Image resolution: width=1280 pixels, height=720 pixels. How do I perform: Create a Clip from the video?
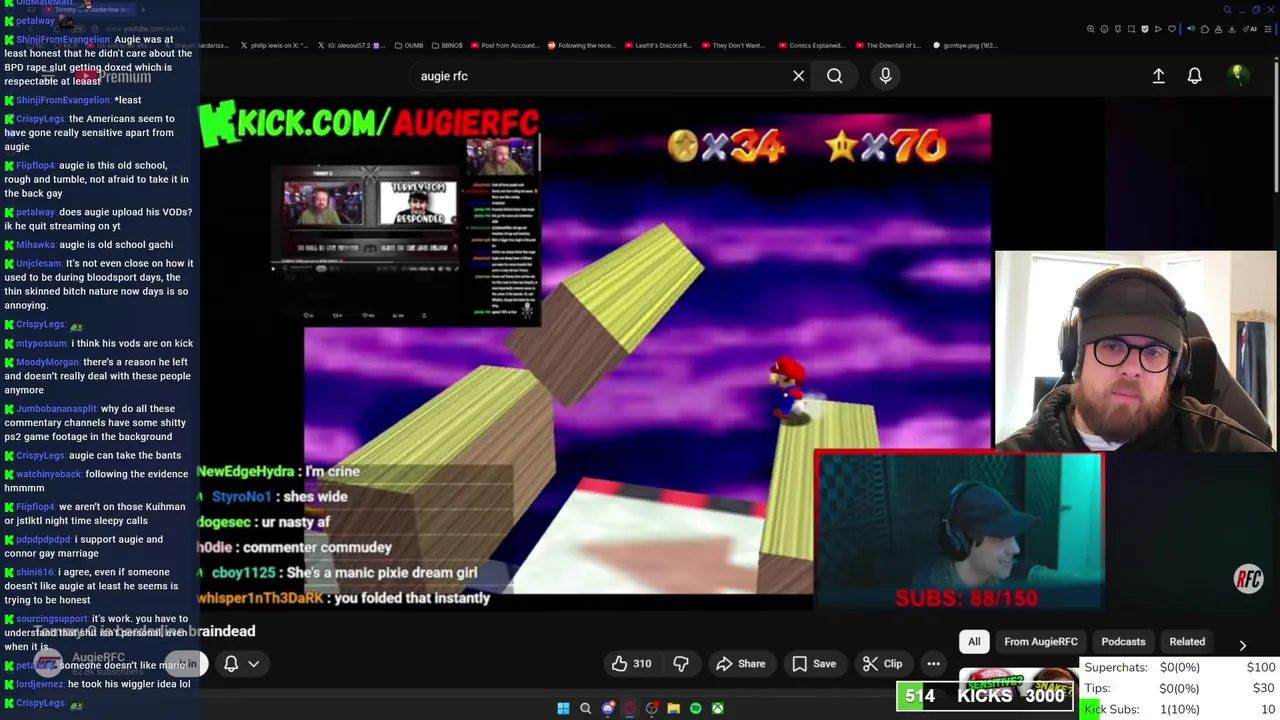(882, 664)
